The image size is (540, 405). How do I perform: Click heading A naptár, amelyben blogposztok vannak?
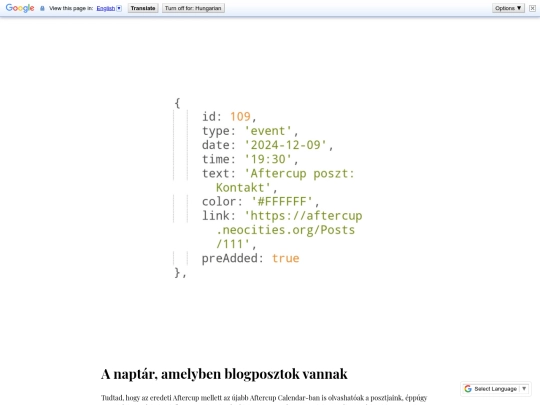point(224,374)
